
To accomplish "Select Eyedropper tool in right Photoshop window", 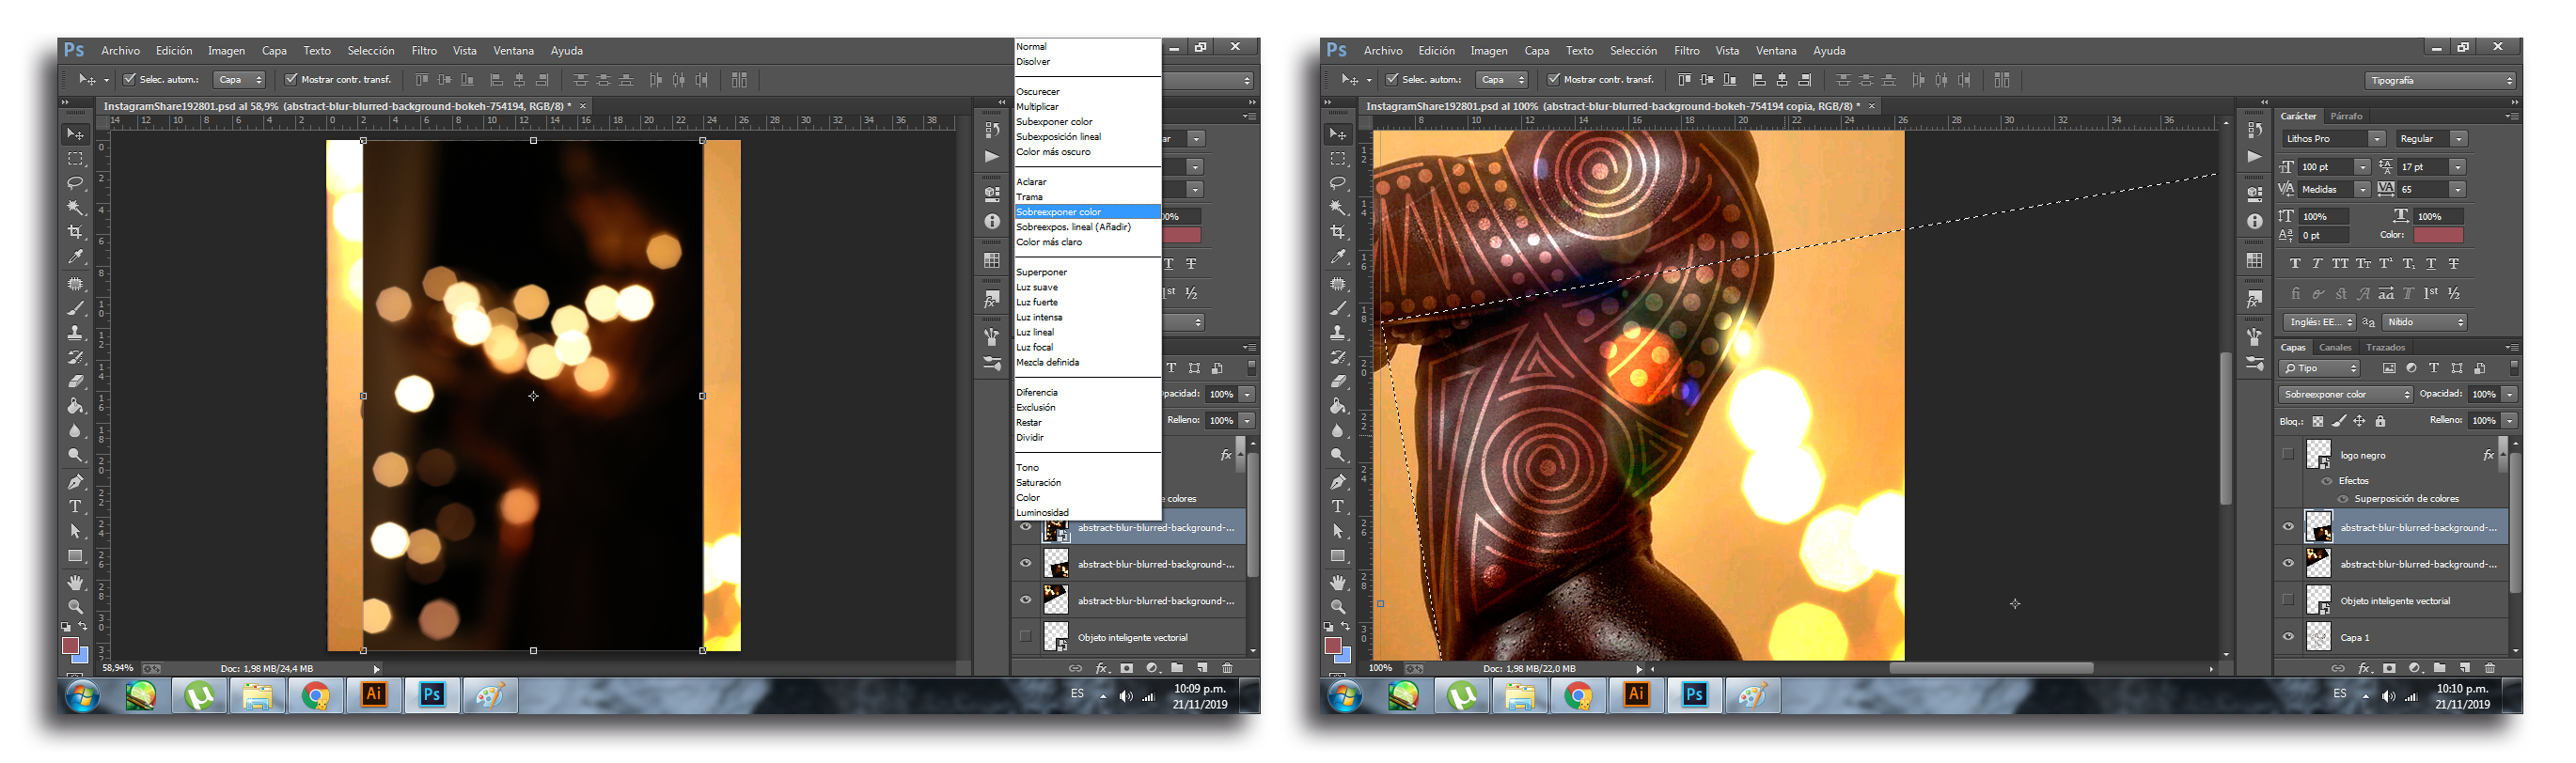I will click(1338, 257).
